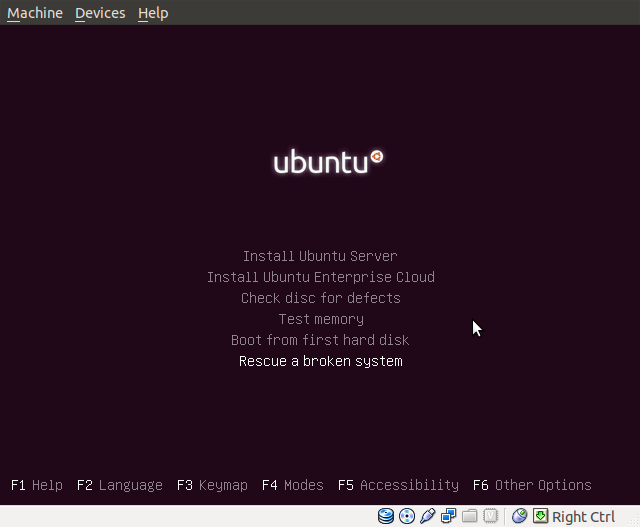The height and width of the screenshot is (527, 640).
Task: Click the F6 Other Options entry
Action: (532, 485)
